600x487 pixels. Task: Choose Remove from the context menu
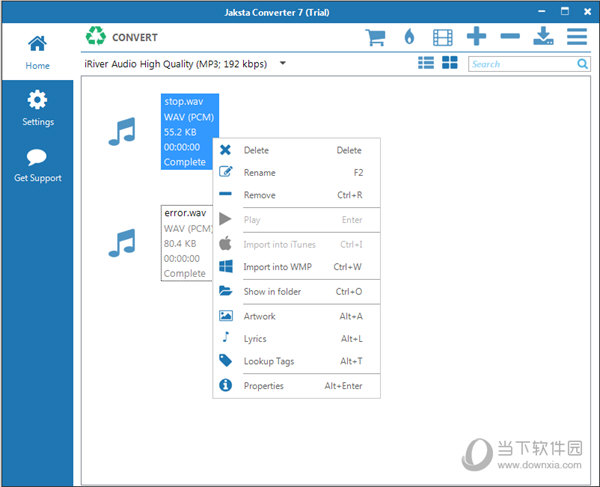coord(296,195)
